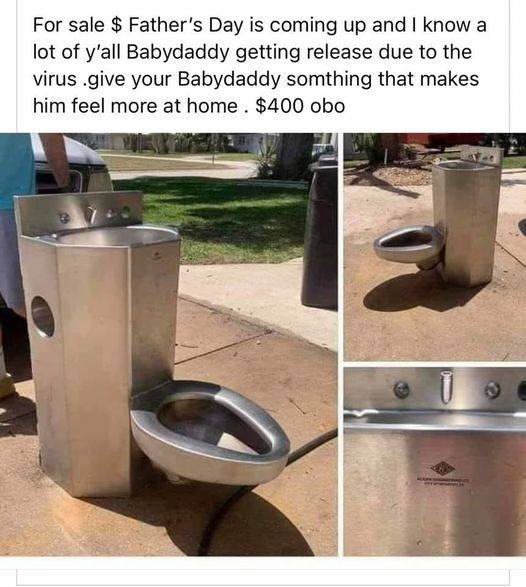Click the text "him feel more at home"
This screenshot has width=526, height=587.
point(135,106)
